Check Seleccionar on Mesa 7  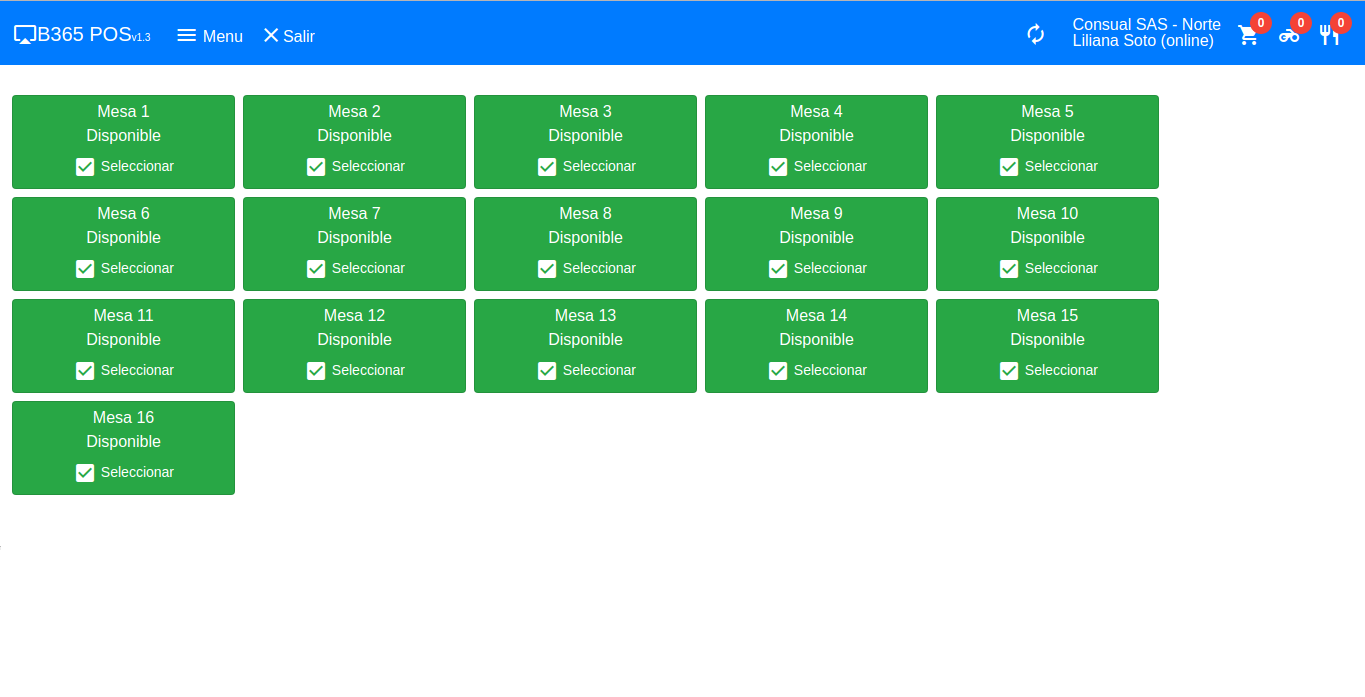click(x=356, y=269)
